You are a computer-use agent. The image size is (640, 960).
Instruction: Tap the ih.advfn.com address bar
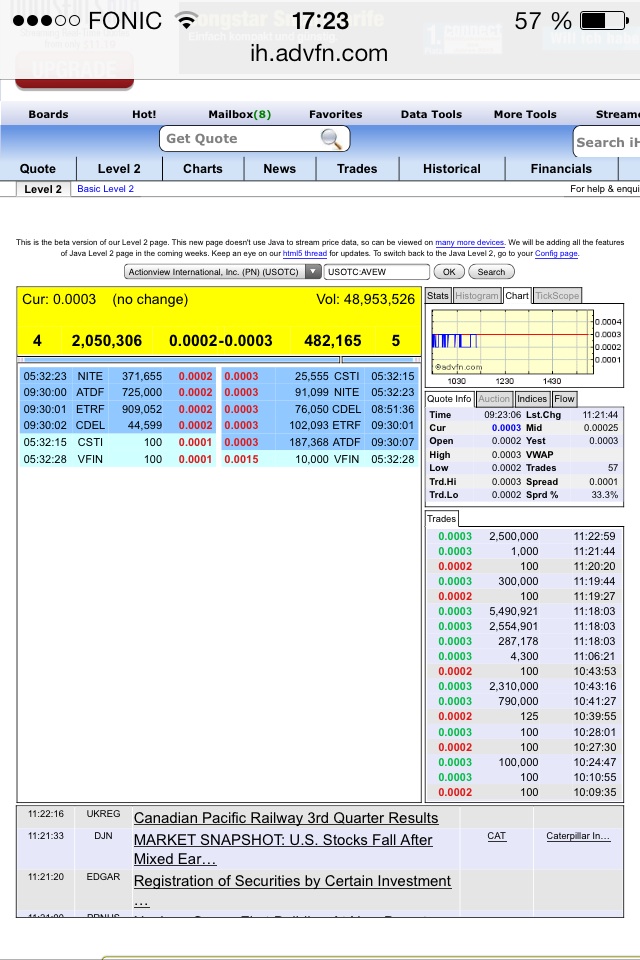point(319,53)
